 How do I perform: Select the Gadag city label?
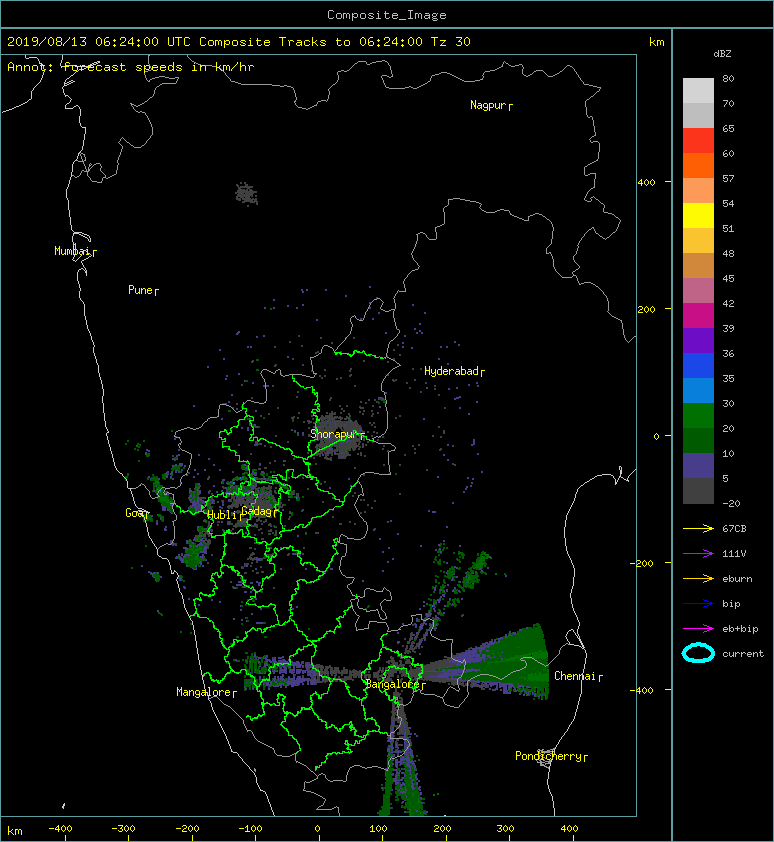click(x=258, y=511)
